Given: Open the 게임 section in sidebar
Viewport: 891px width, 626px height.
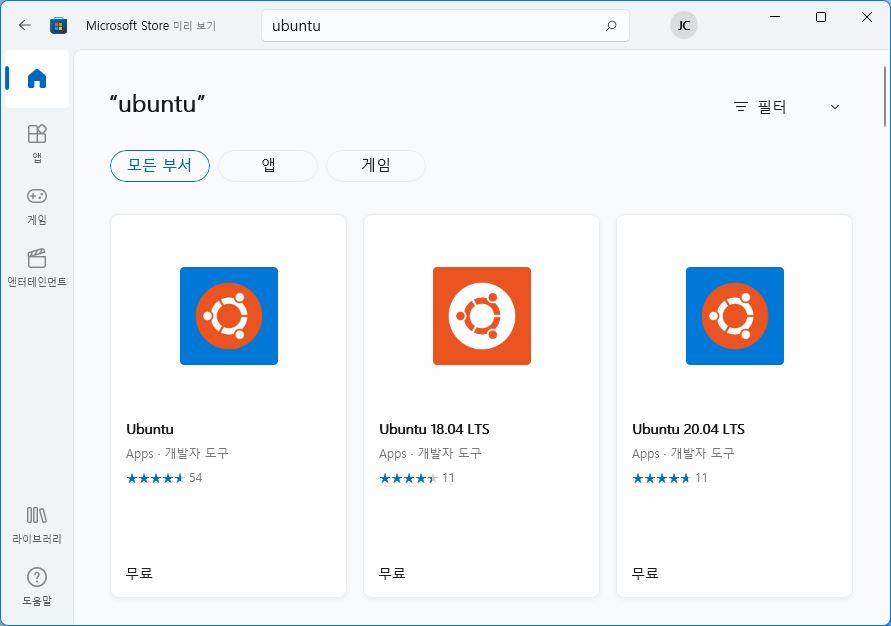Looking at the screenshot, I should coord(37,207).
